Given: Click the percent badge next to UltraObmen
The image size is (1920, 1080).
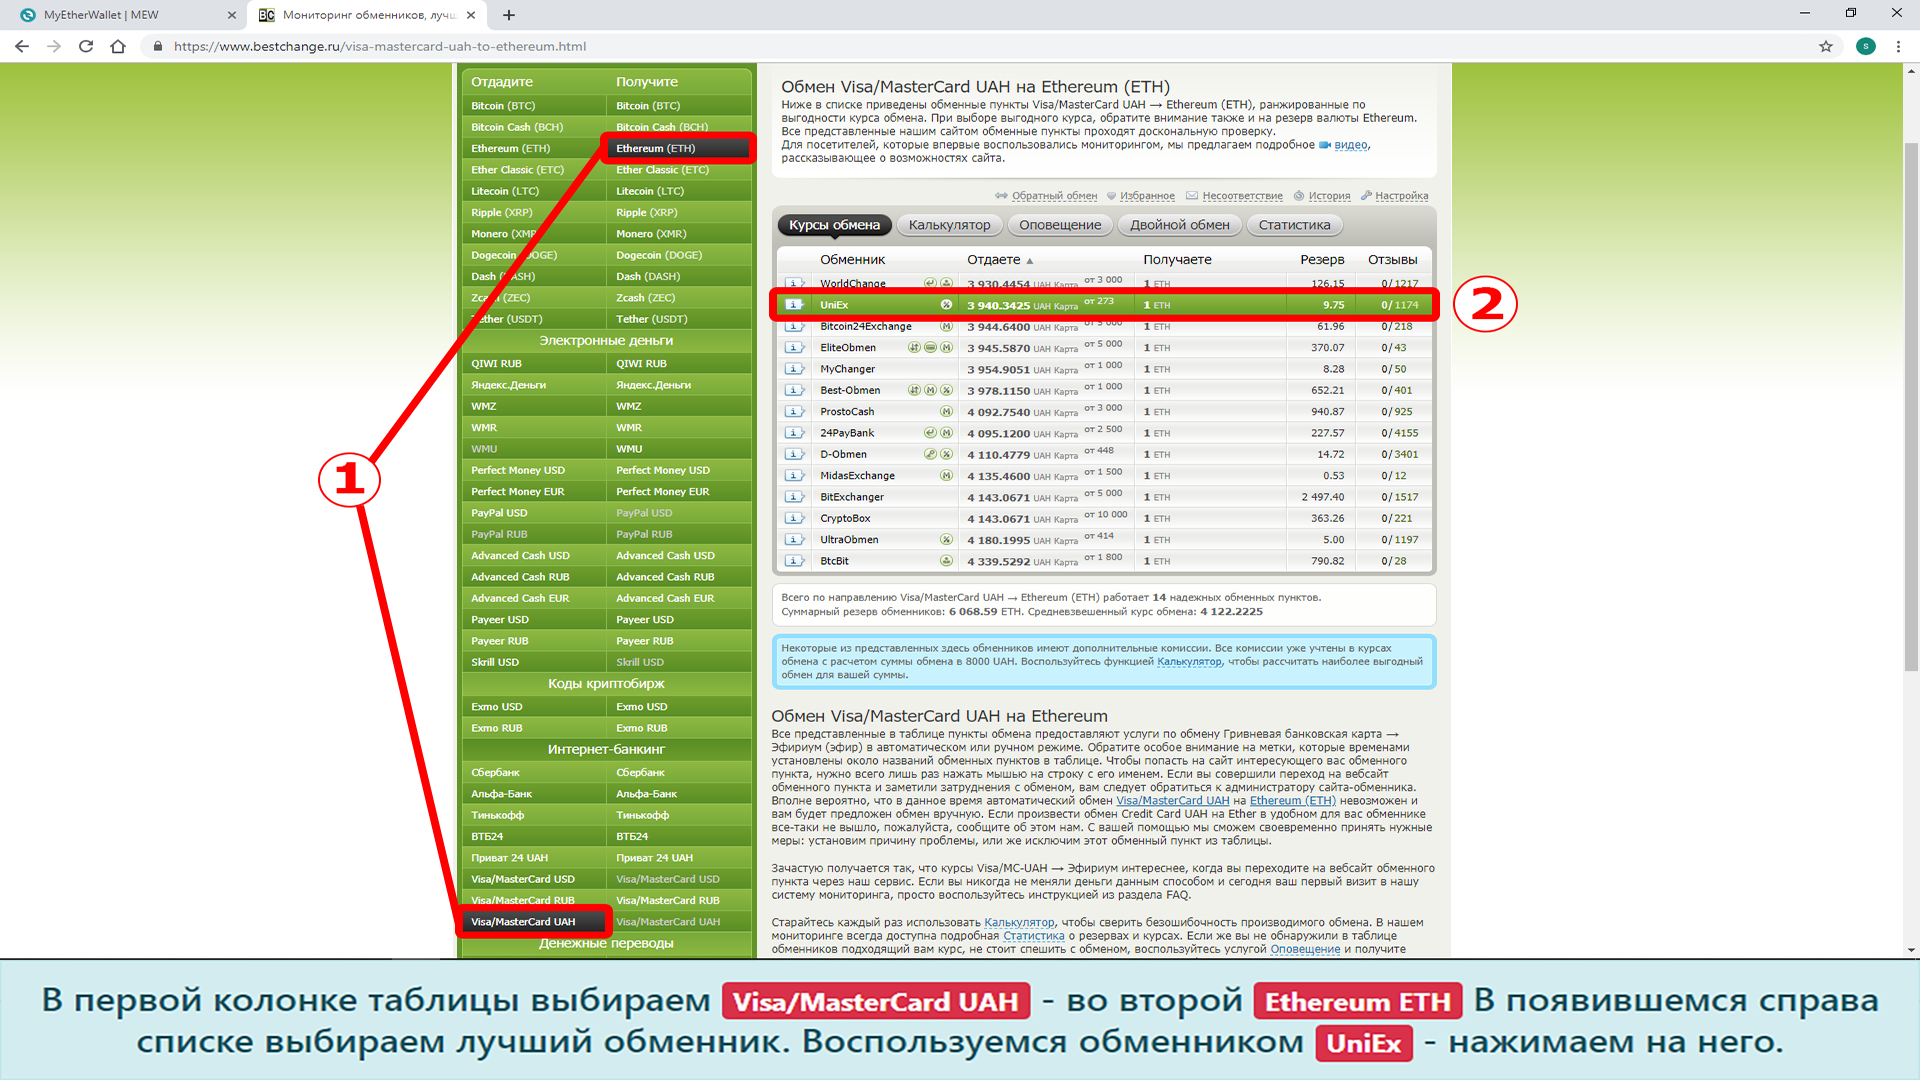Looking at the screenshot, I should point(946,540).
